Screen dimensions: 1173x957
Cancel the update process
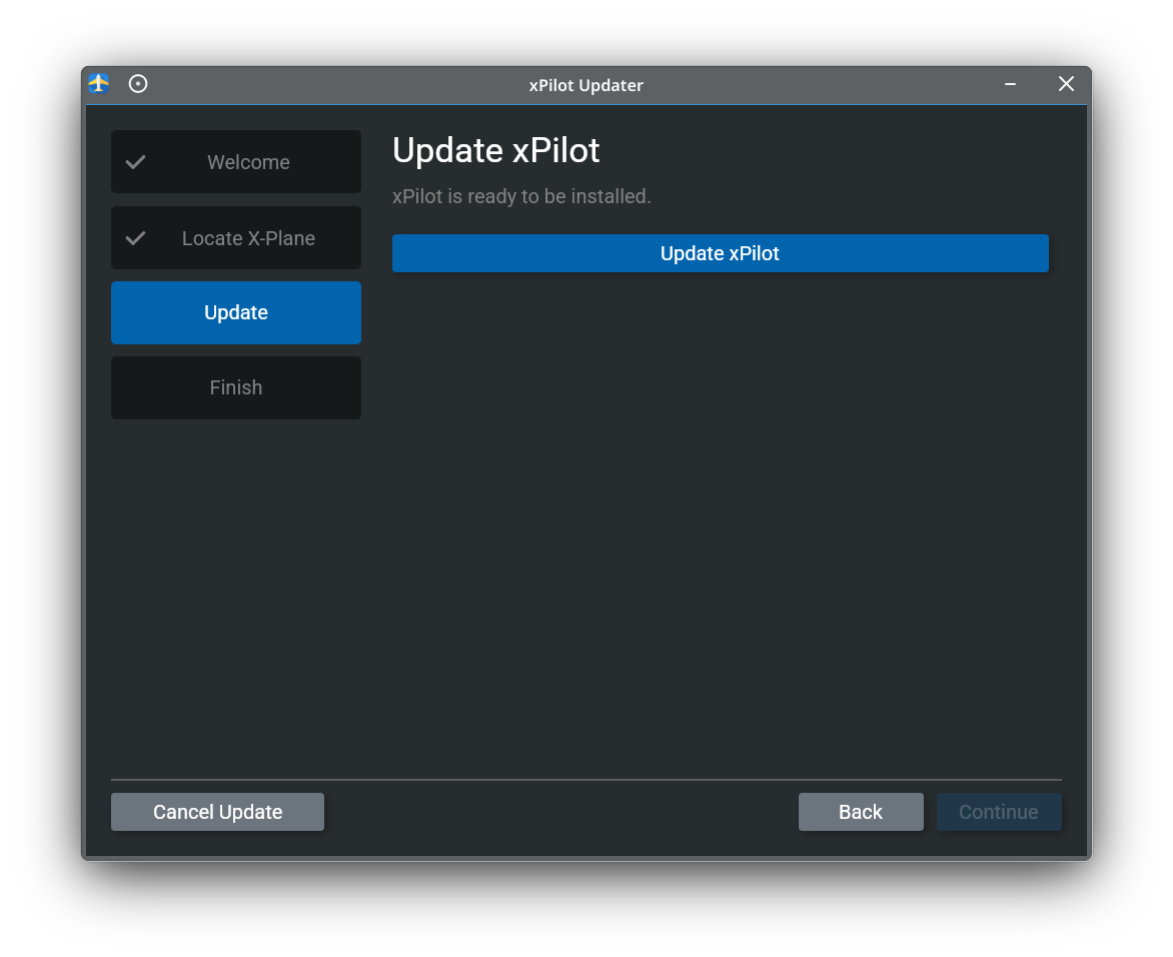click(x=217, y=811)
